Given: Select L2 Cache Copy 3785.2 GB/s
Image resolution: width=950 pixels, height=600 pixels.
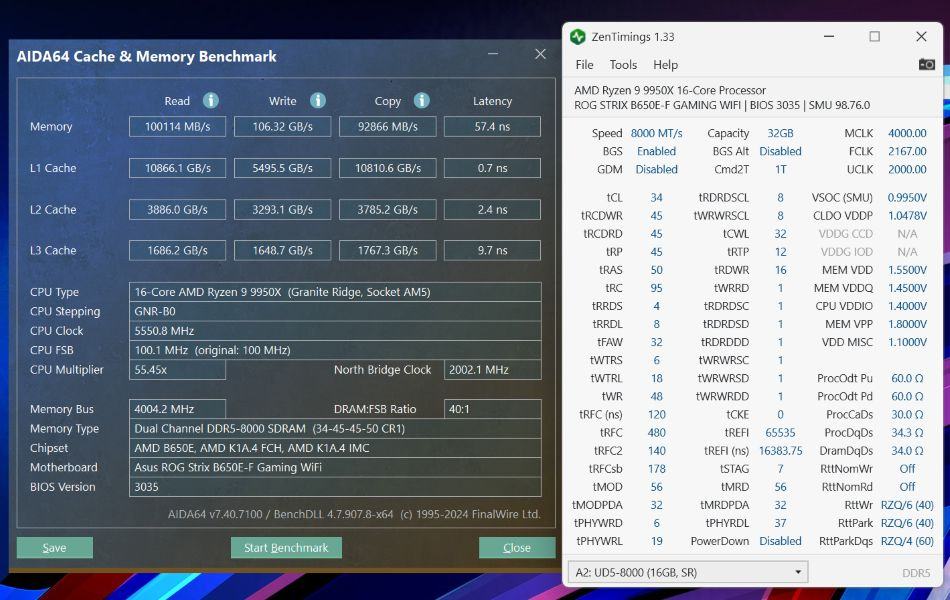Looking at the screenshot, I should tap(388, 209).
